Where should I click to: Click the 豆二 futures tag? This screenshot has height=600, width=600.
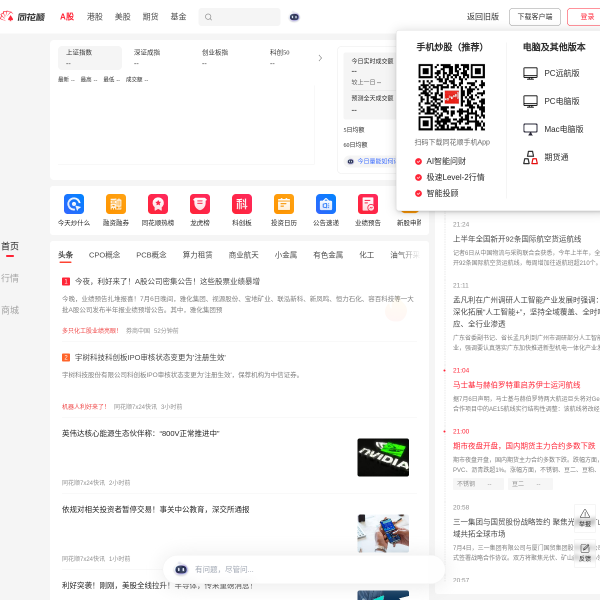(530, 484)
